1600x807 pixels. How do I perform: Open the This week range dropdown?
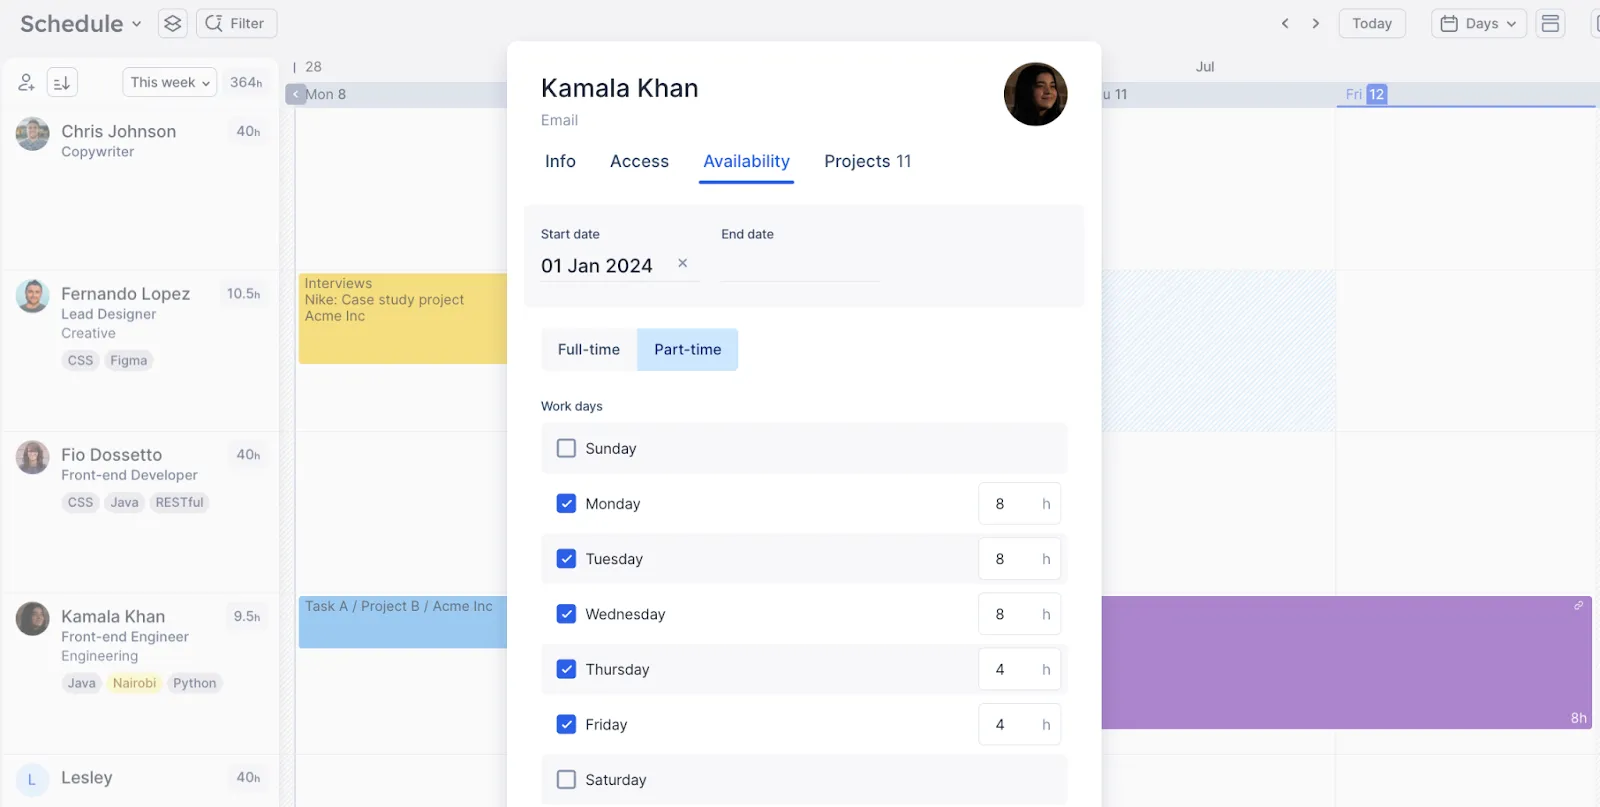coord(170,82)
